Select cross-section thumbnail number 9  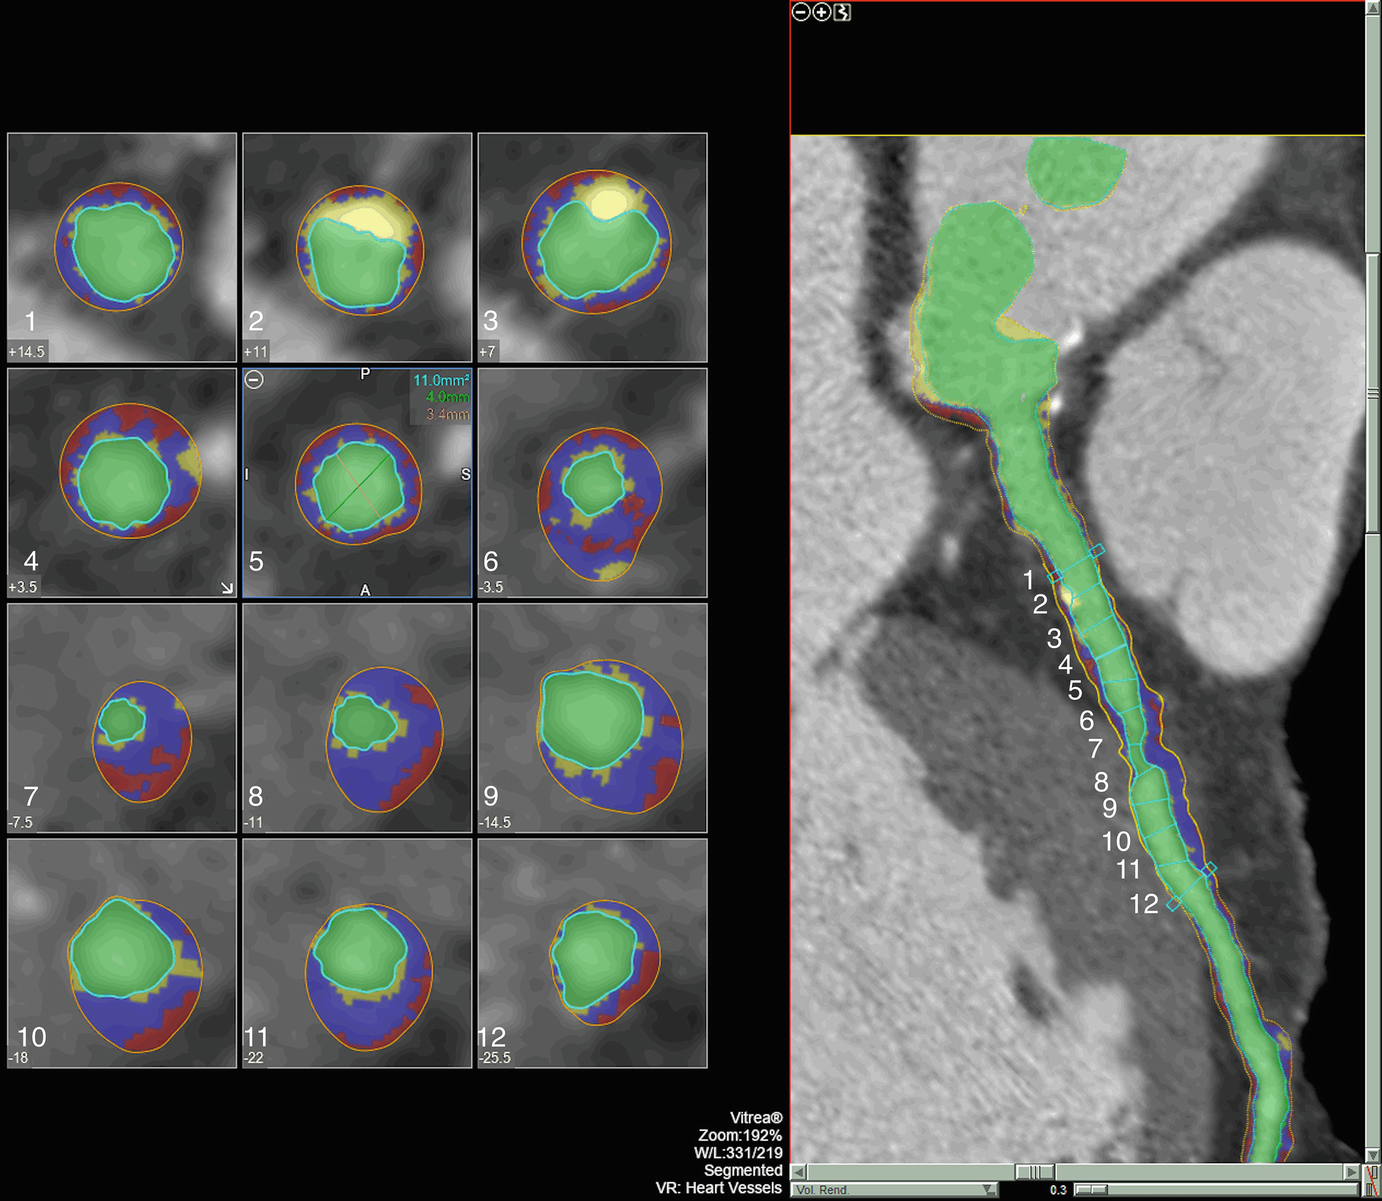click(593, 718)
